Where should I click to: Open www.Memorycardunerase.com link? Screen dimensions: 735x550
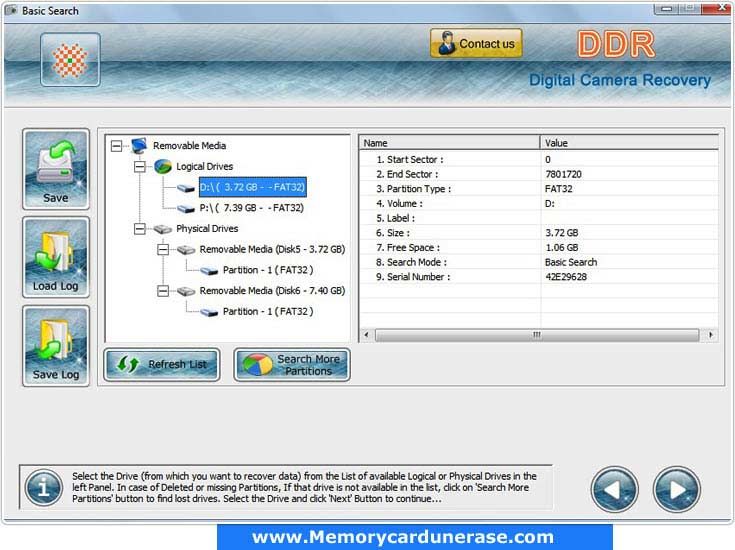[403, 537]
